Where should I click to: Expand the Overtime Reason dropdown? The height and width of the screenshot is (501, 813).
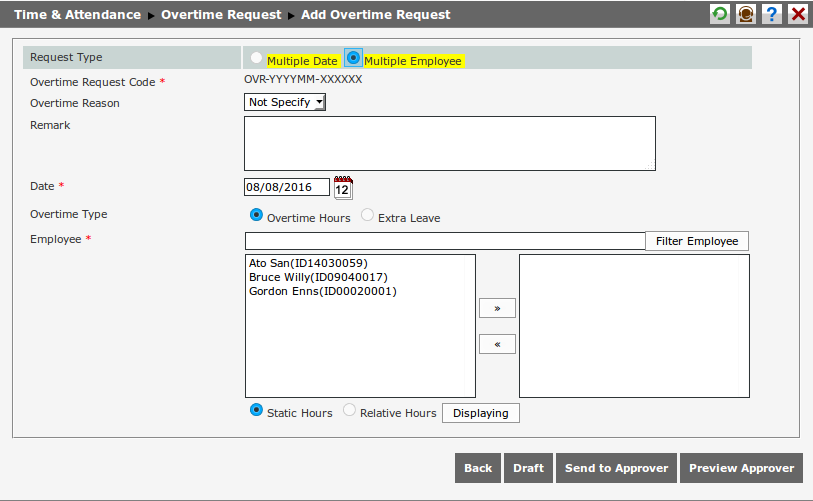click(285, 102)
